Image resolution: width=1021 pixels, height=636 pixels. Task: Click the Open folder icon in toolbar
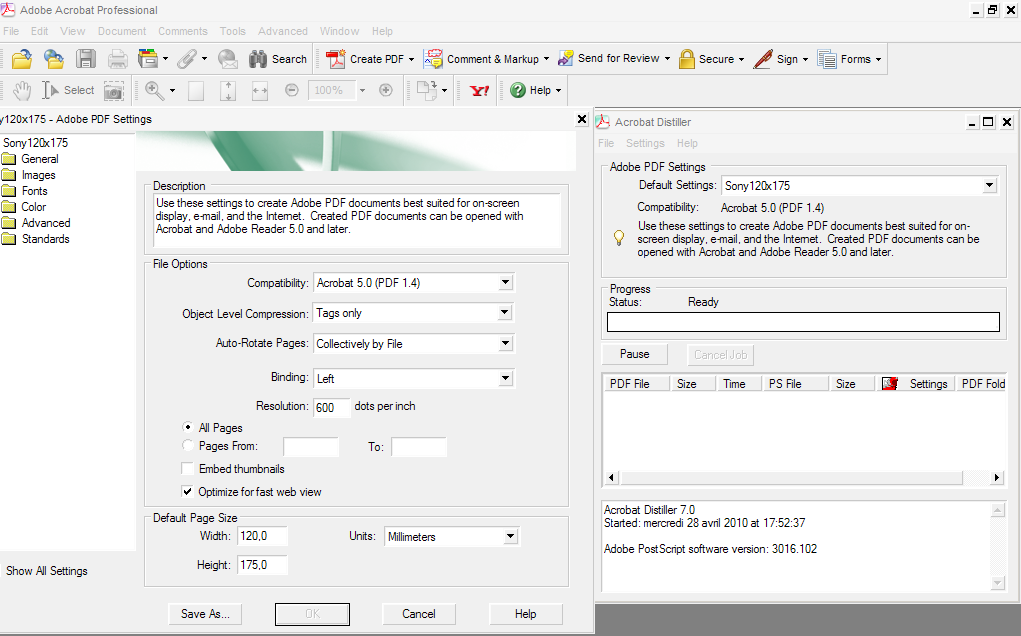pos(21,59)
